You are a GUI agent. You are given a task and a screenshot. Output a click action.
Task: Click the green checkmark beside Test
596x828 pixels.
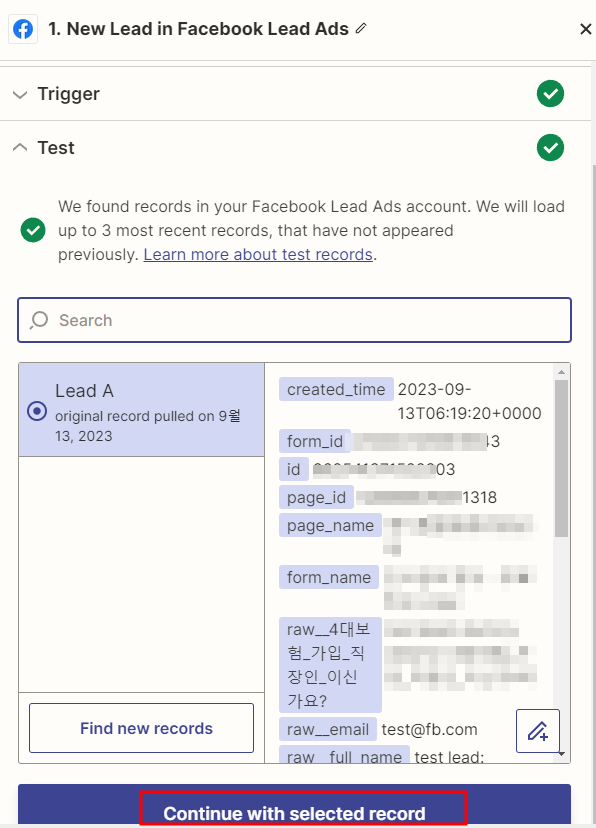tap(551, 147)
